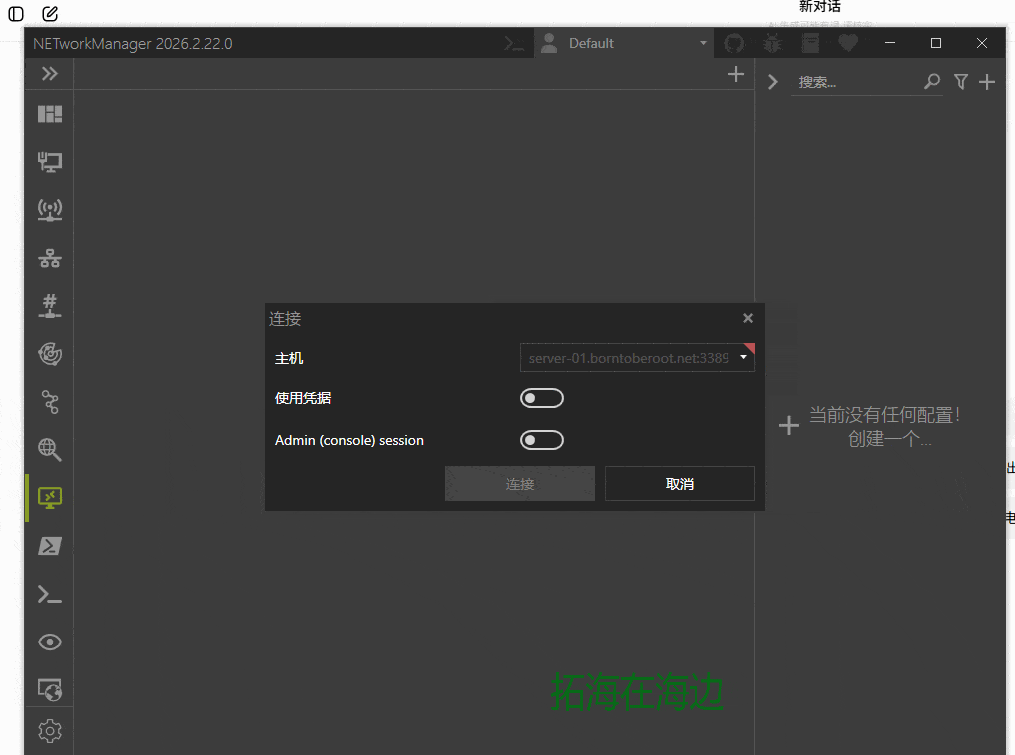Viewport: 1015px width, 755px height.
Task: Select the Remote Desktop tool
Action: click(50, 497)
